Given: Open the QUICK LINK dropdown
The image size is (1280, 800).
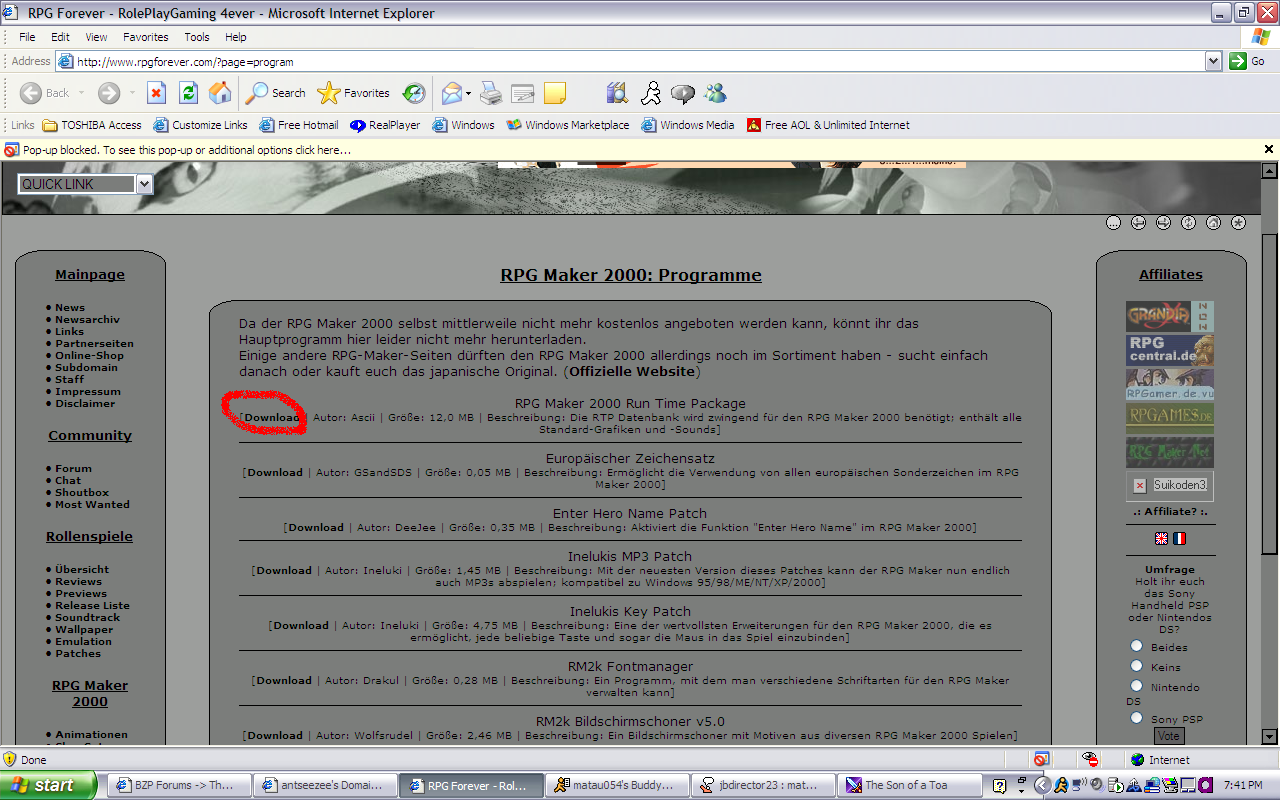Looking at the screenshot, I should [85, 184].
